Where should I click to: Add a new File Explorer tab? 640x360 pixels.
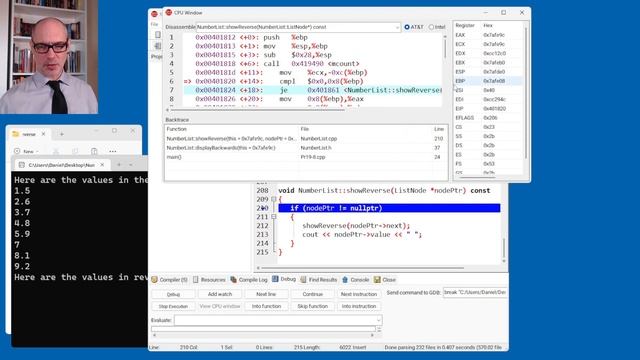click(x=62, y=134)
